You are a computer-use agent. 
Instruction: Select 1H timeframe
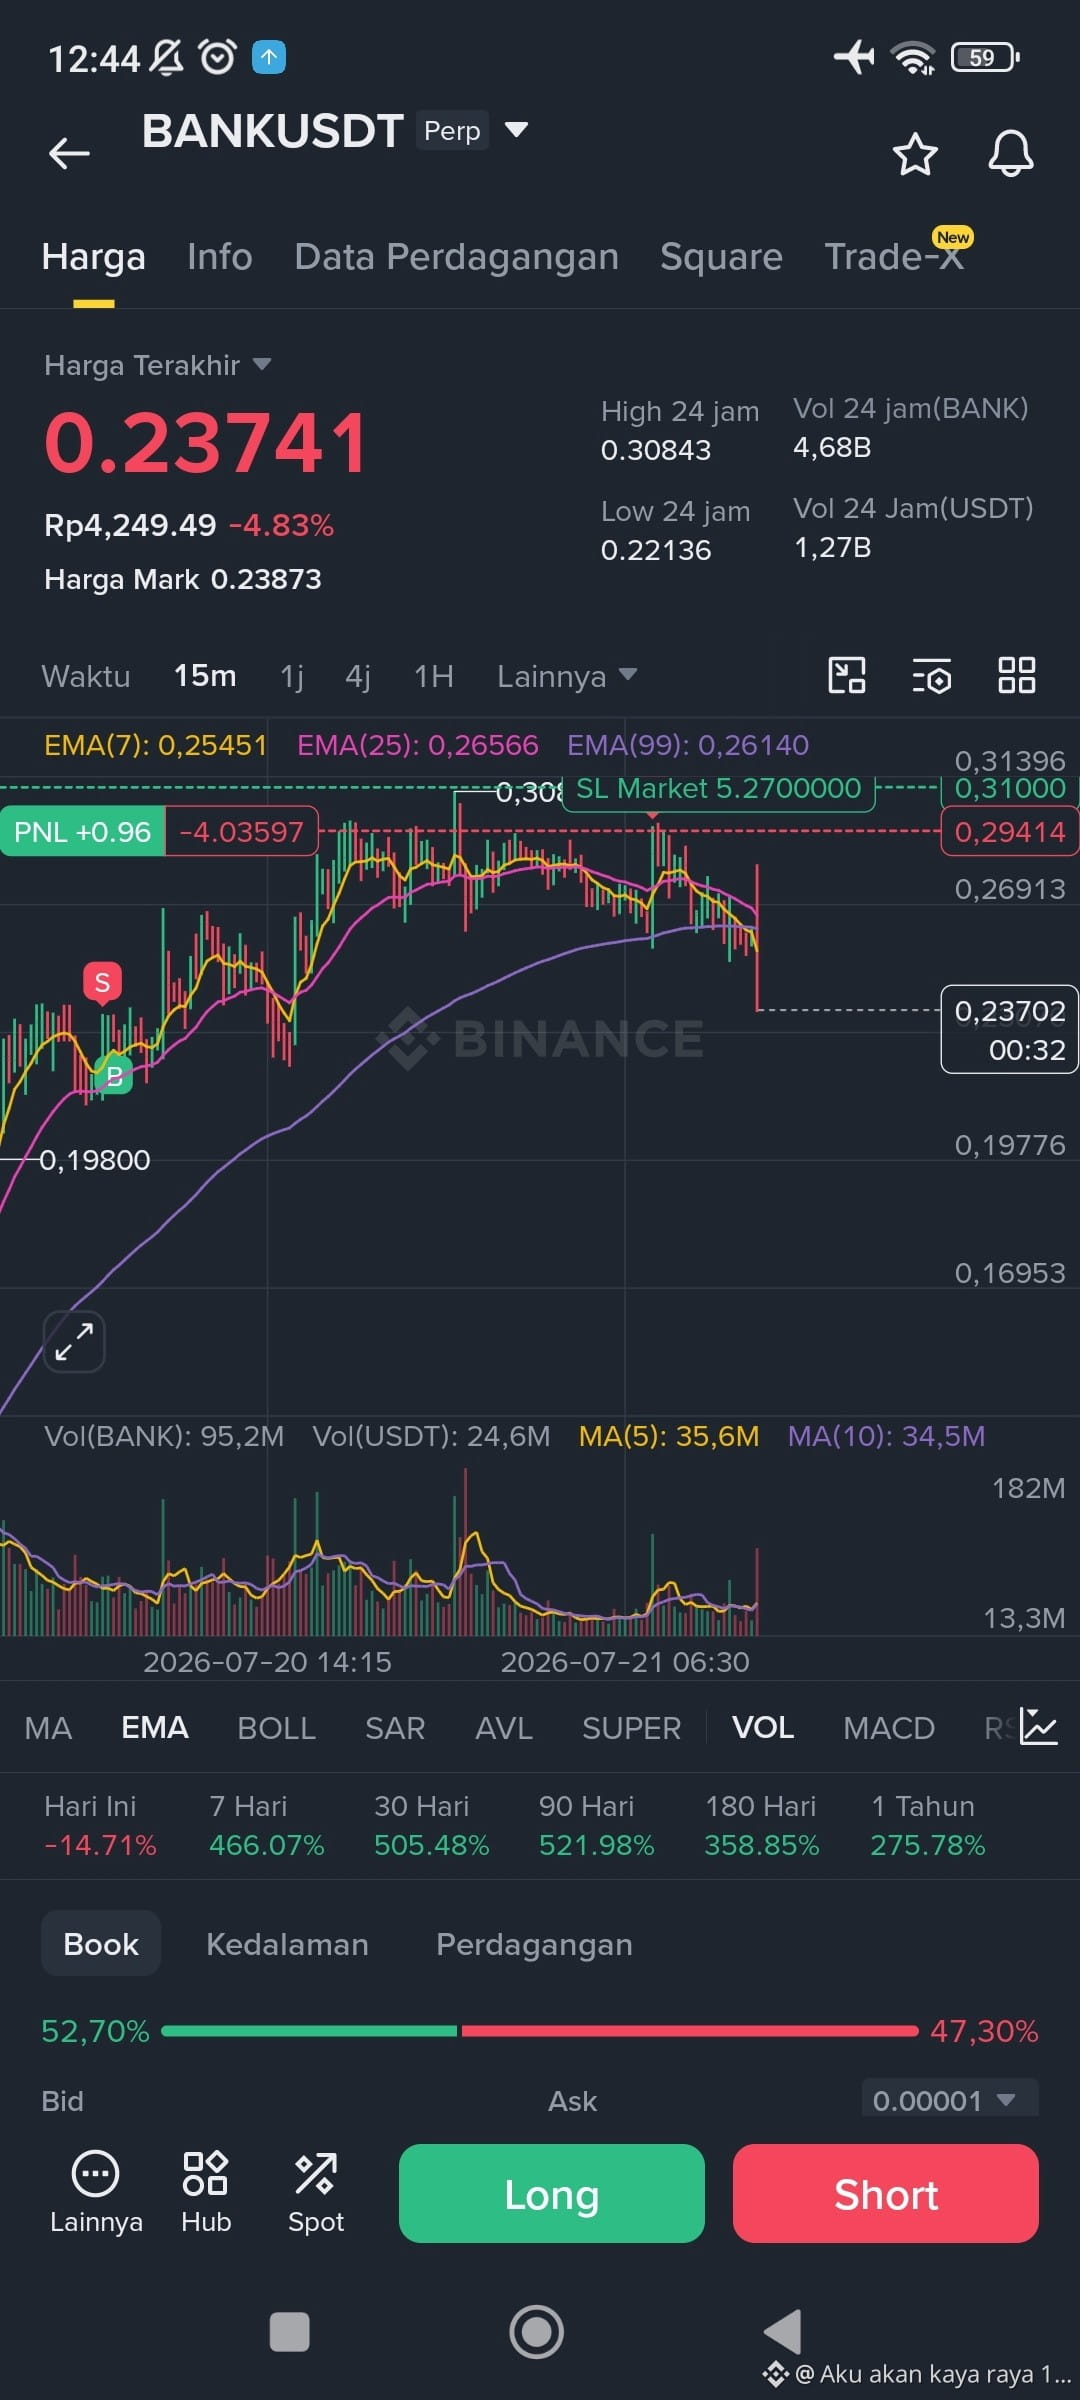pos(434,676)
